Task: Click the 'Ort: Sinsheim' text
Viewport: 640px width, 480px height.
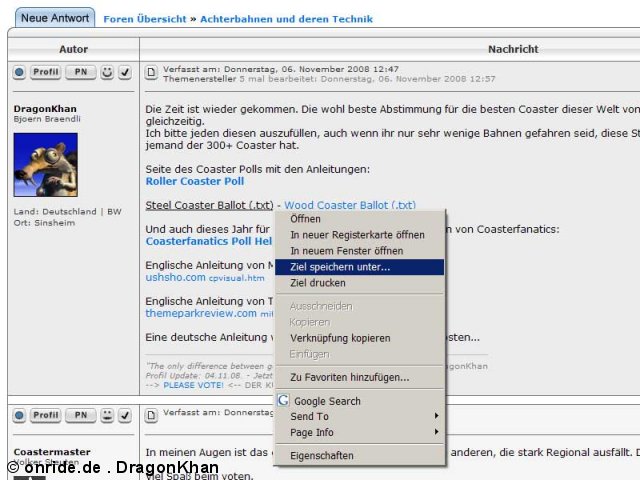Action: [44, 223]
